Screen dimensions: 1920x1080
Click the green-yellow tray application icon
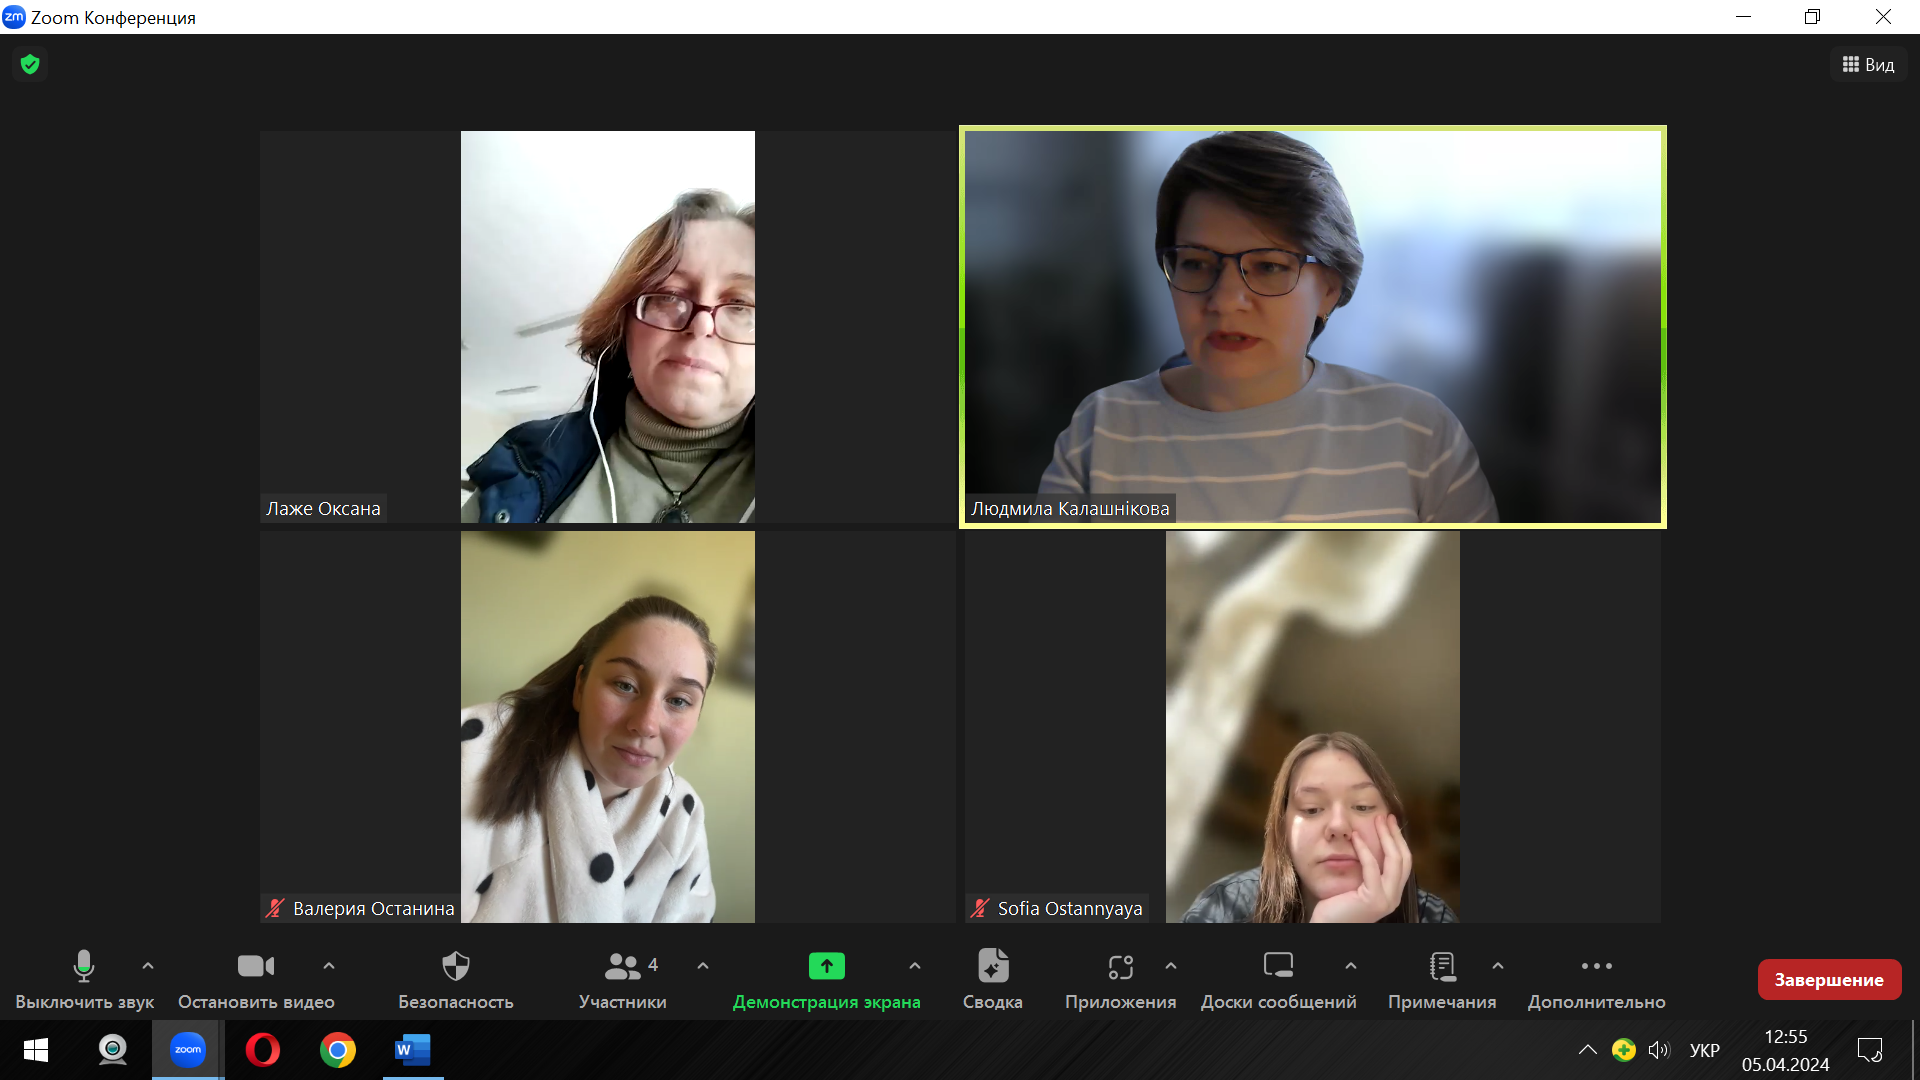tap(1624, 1050)
